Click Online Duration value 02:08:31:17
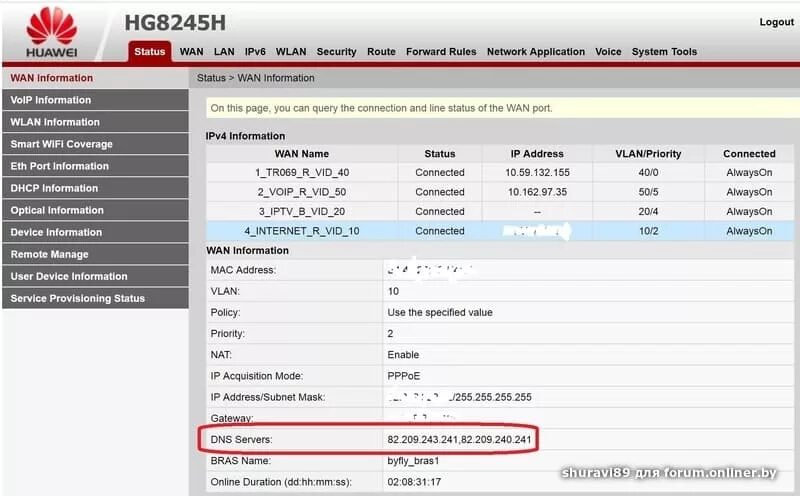The height and width of the screenshot is (496, 800). (x=414, y=482)
